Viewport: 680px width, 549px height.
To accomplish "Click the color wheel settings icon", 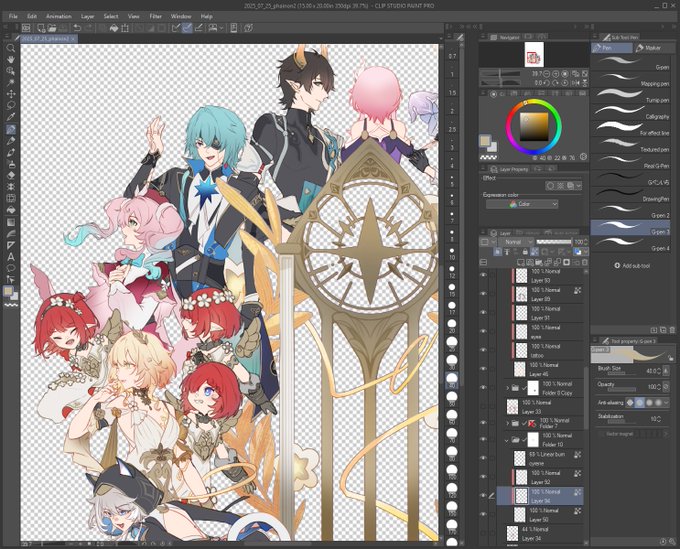I will point(583,157).
